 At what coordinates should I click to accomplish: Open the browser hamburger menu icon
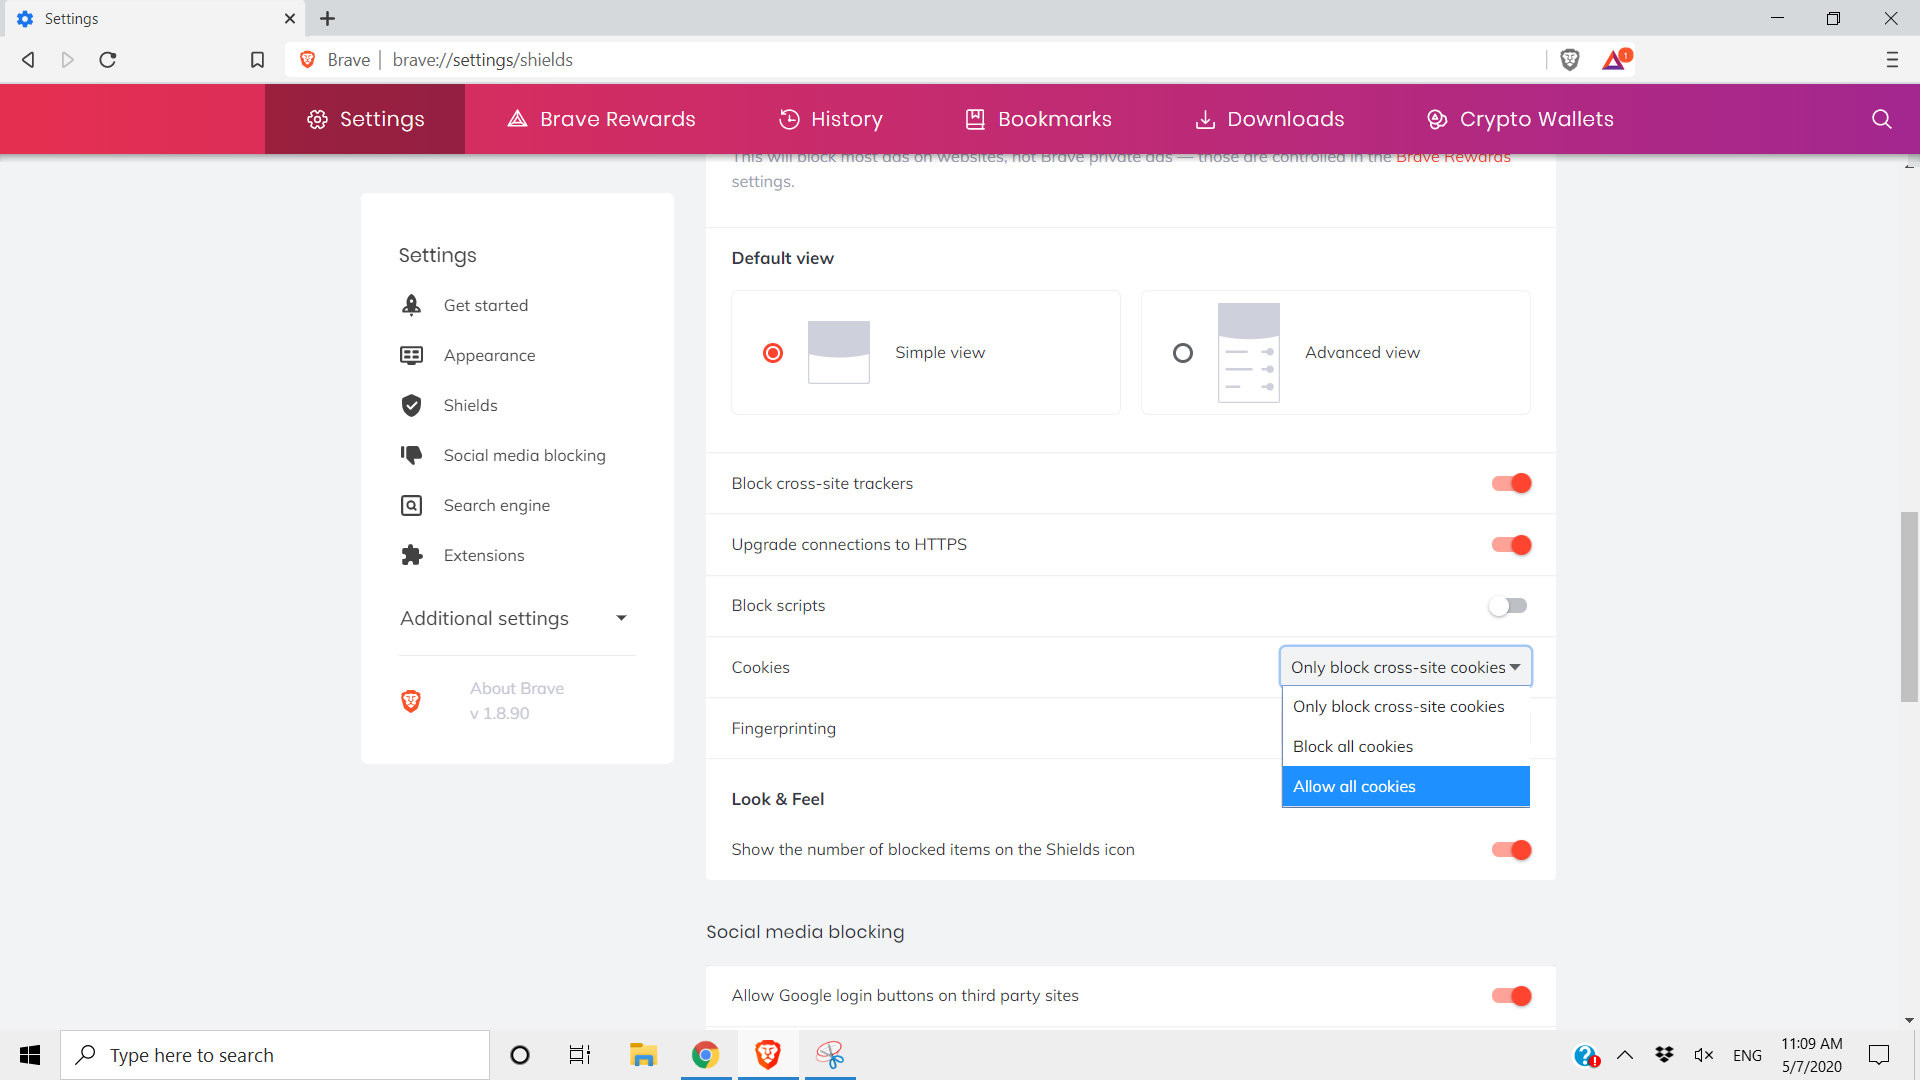coord(1891,60)
